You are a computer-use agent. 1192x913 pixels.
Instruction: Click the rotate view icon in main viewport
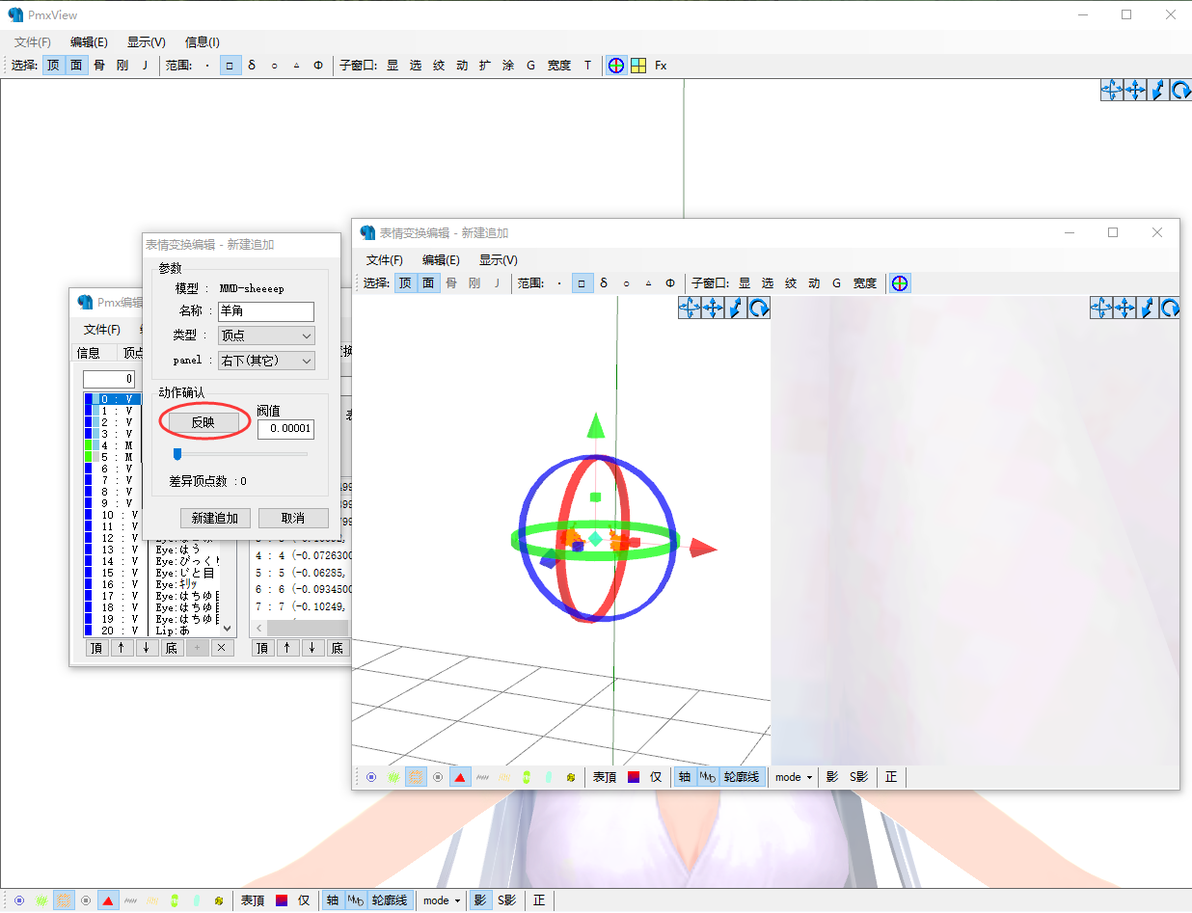tap(1181, 90)
